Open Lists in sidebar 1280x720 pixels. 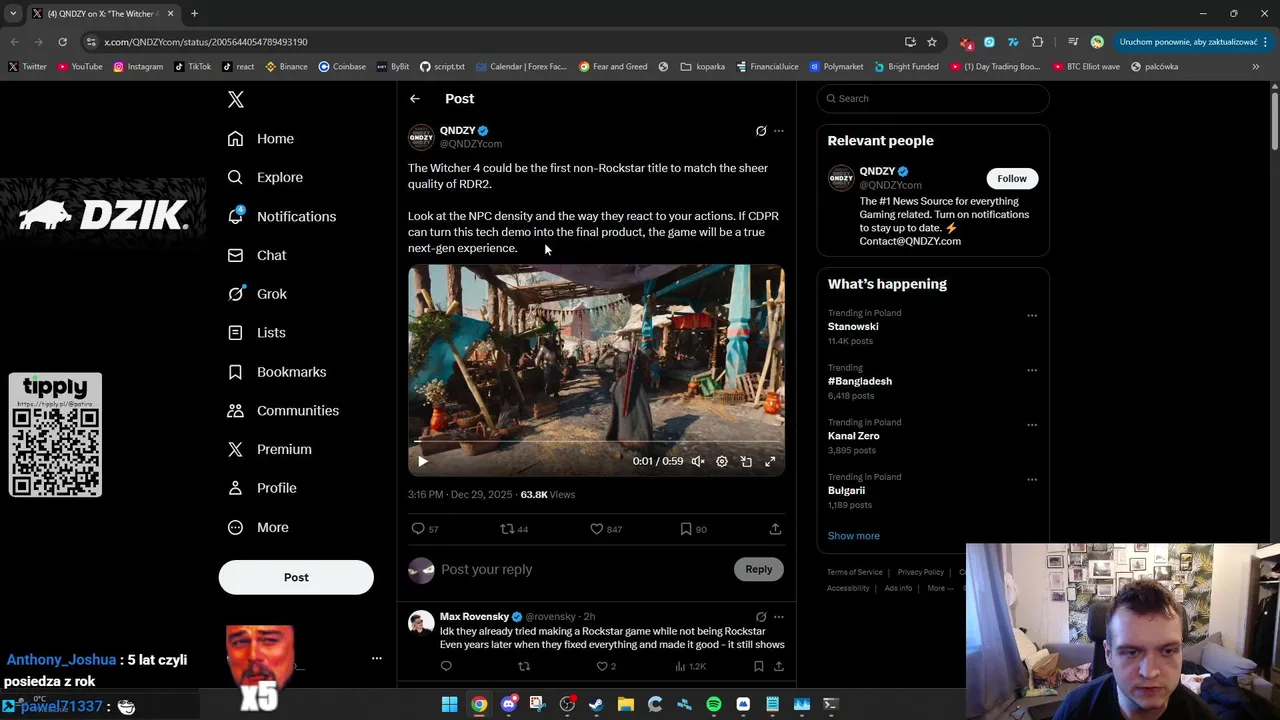tap(257, 333)
